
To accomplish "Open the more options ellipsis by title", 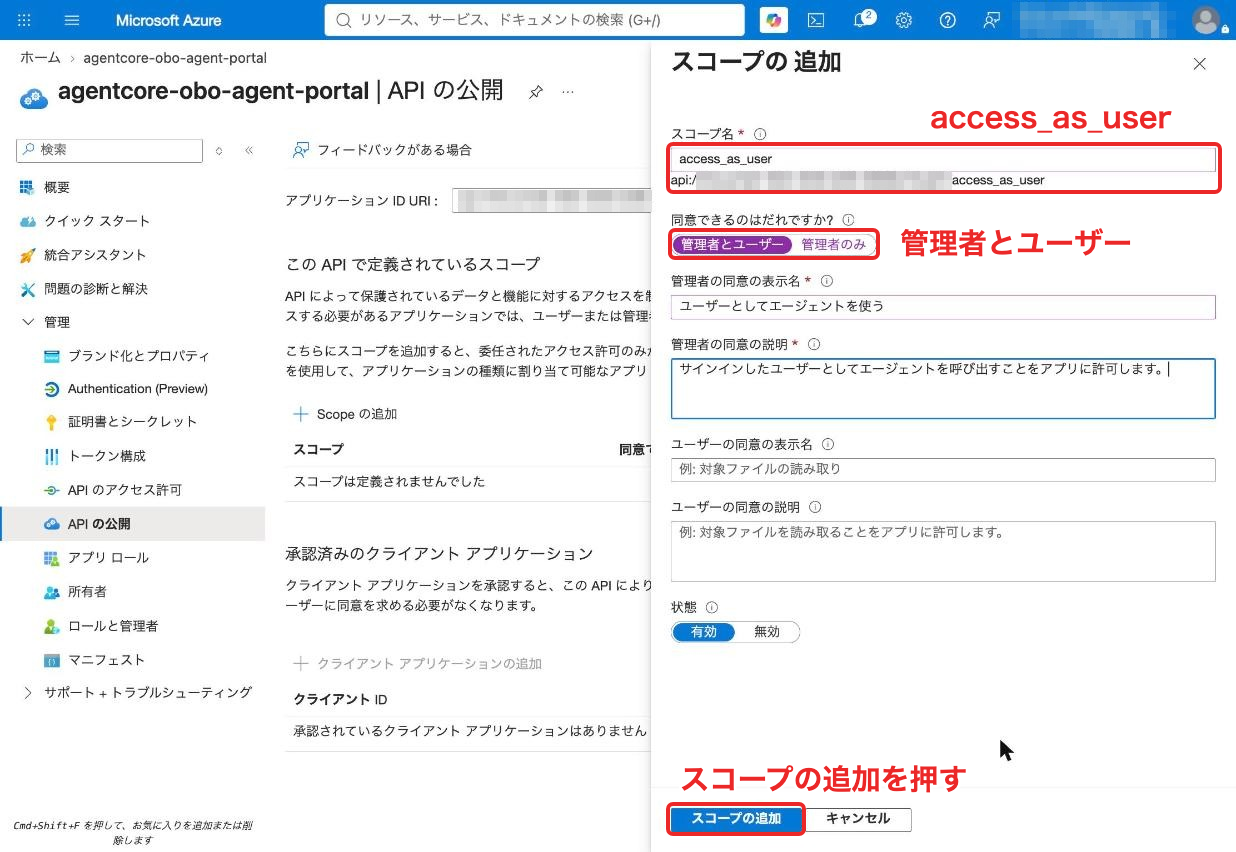I will [x=568, y=92].
